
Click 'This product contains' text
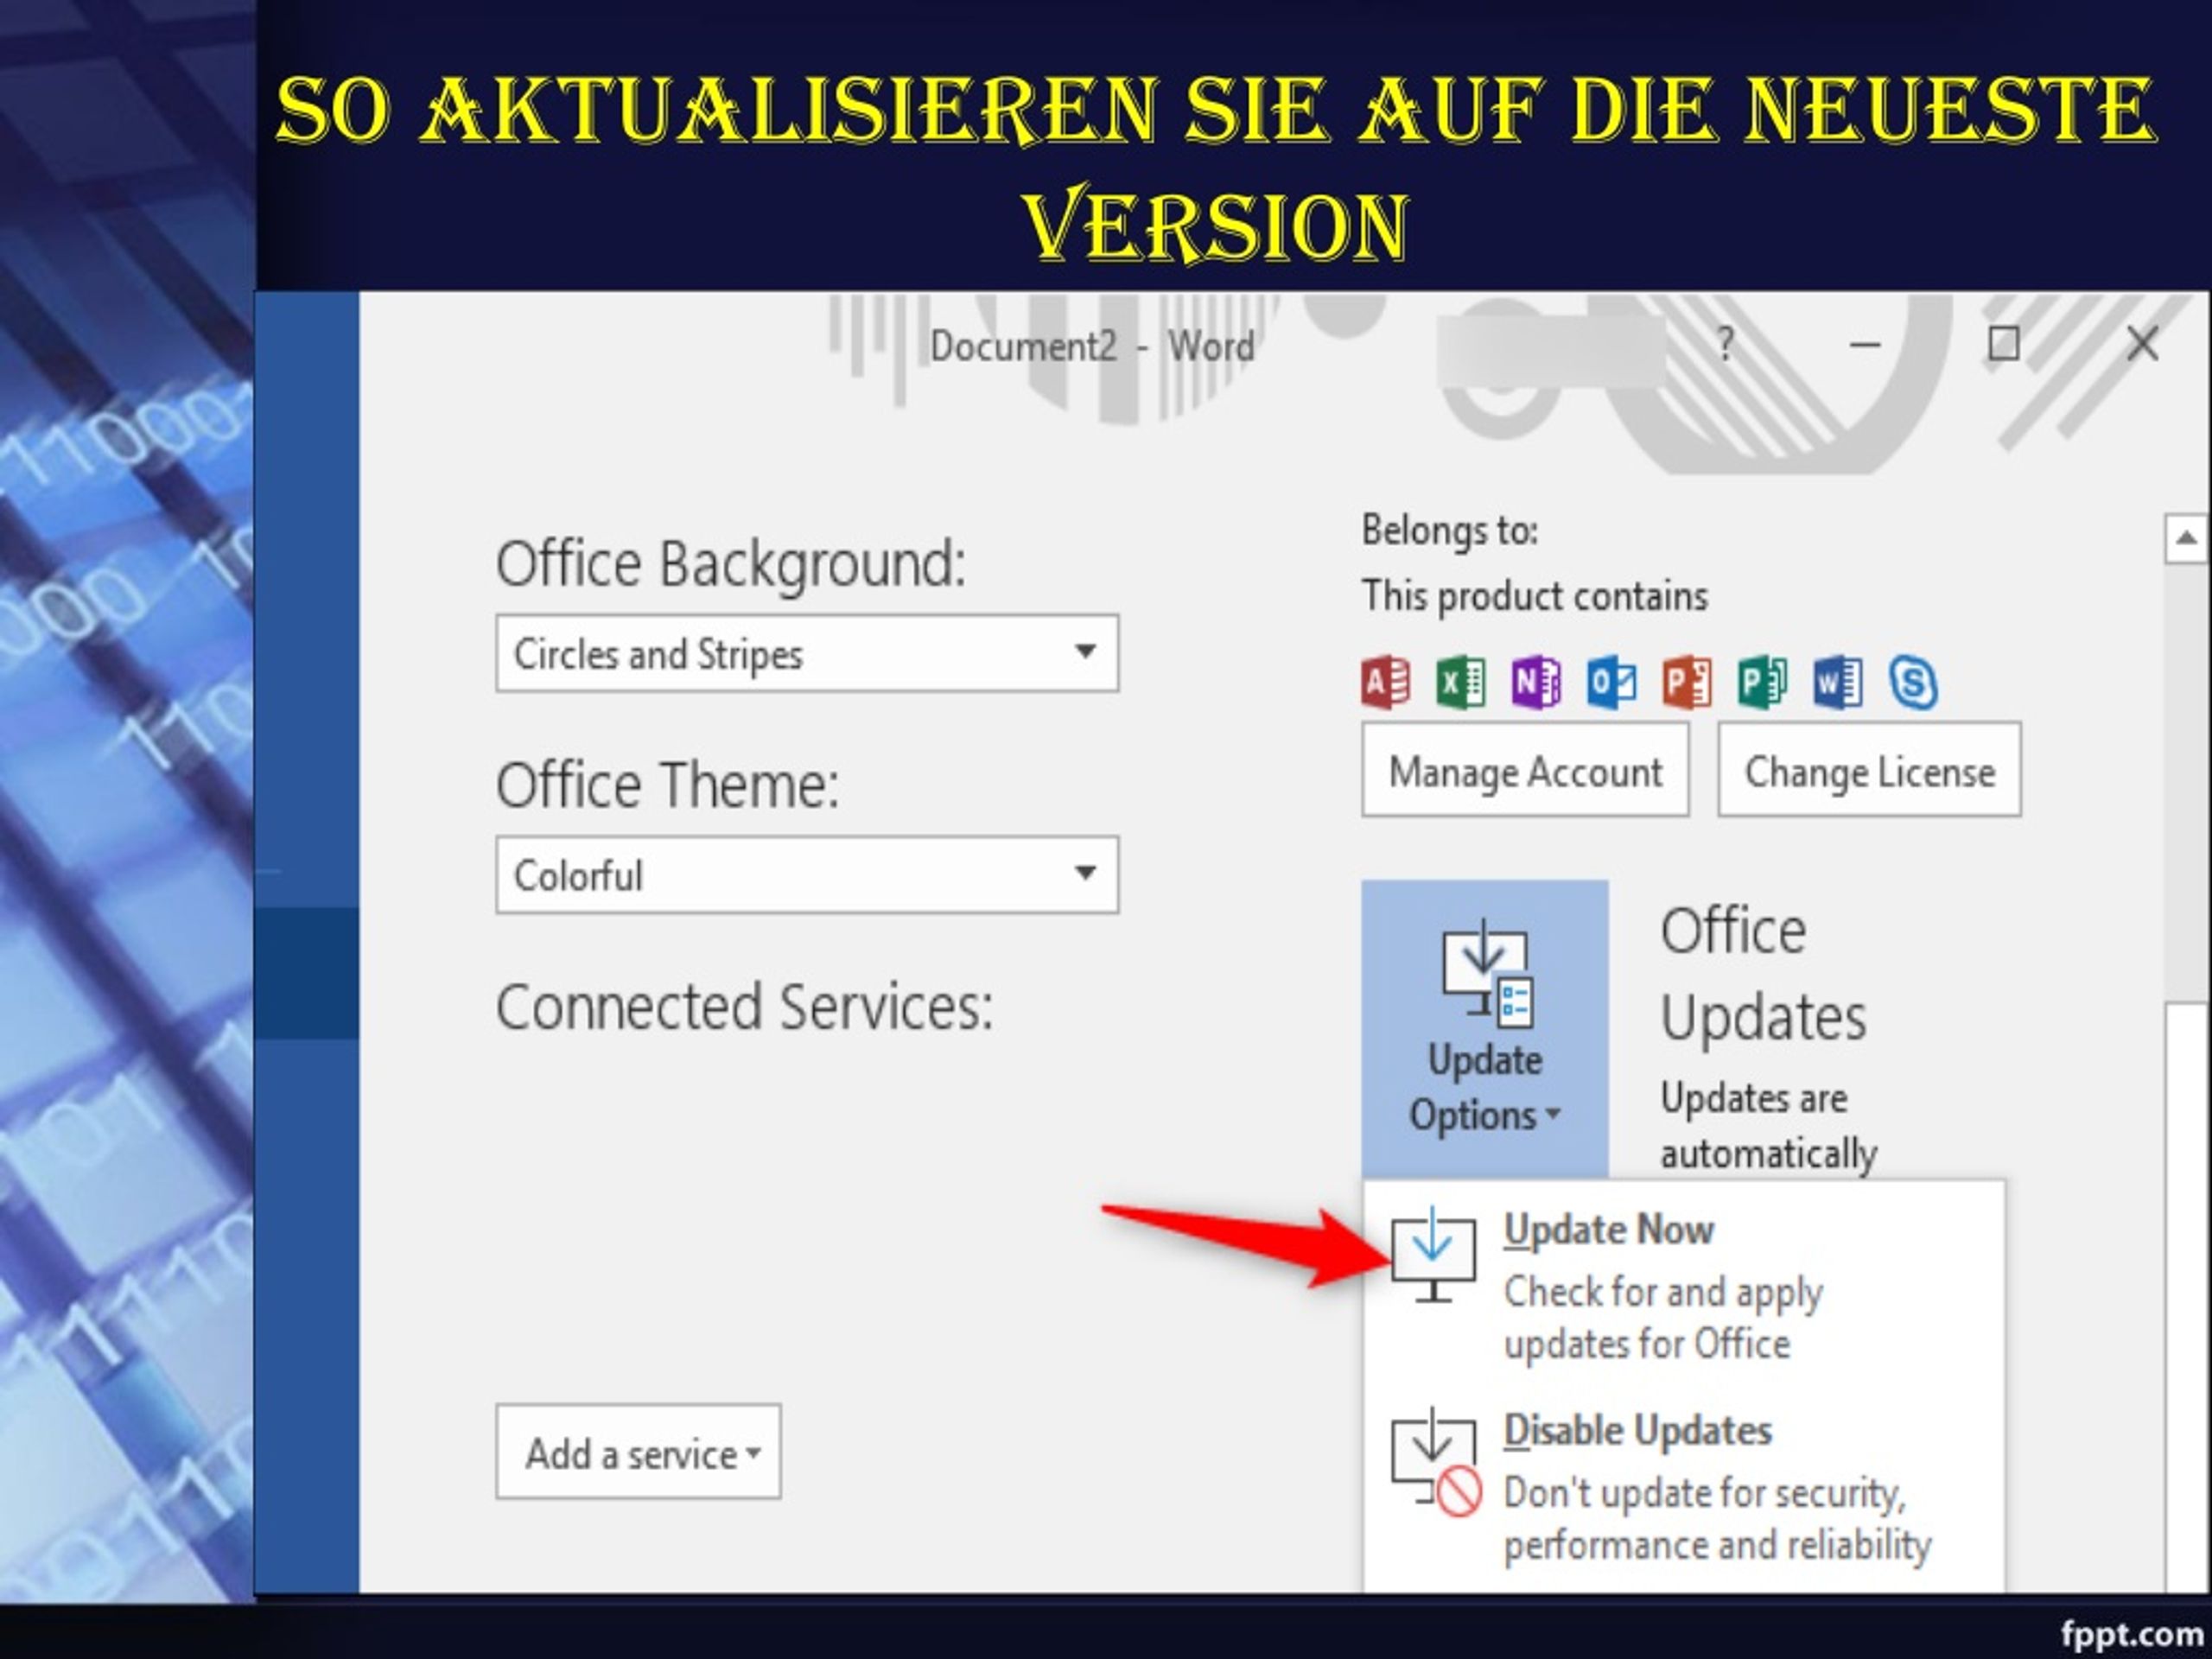tap(1535, 597)
